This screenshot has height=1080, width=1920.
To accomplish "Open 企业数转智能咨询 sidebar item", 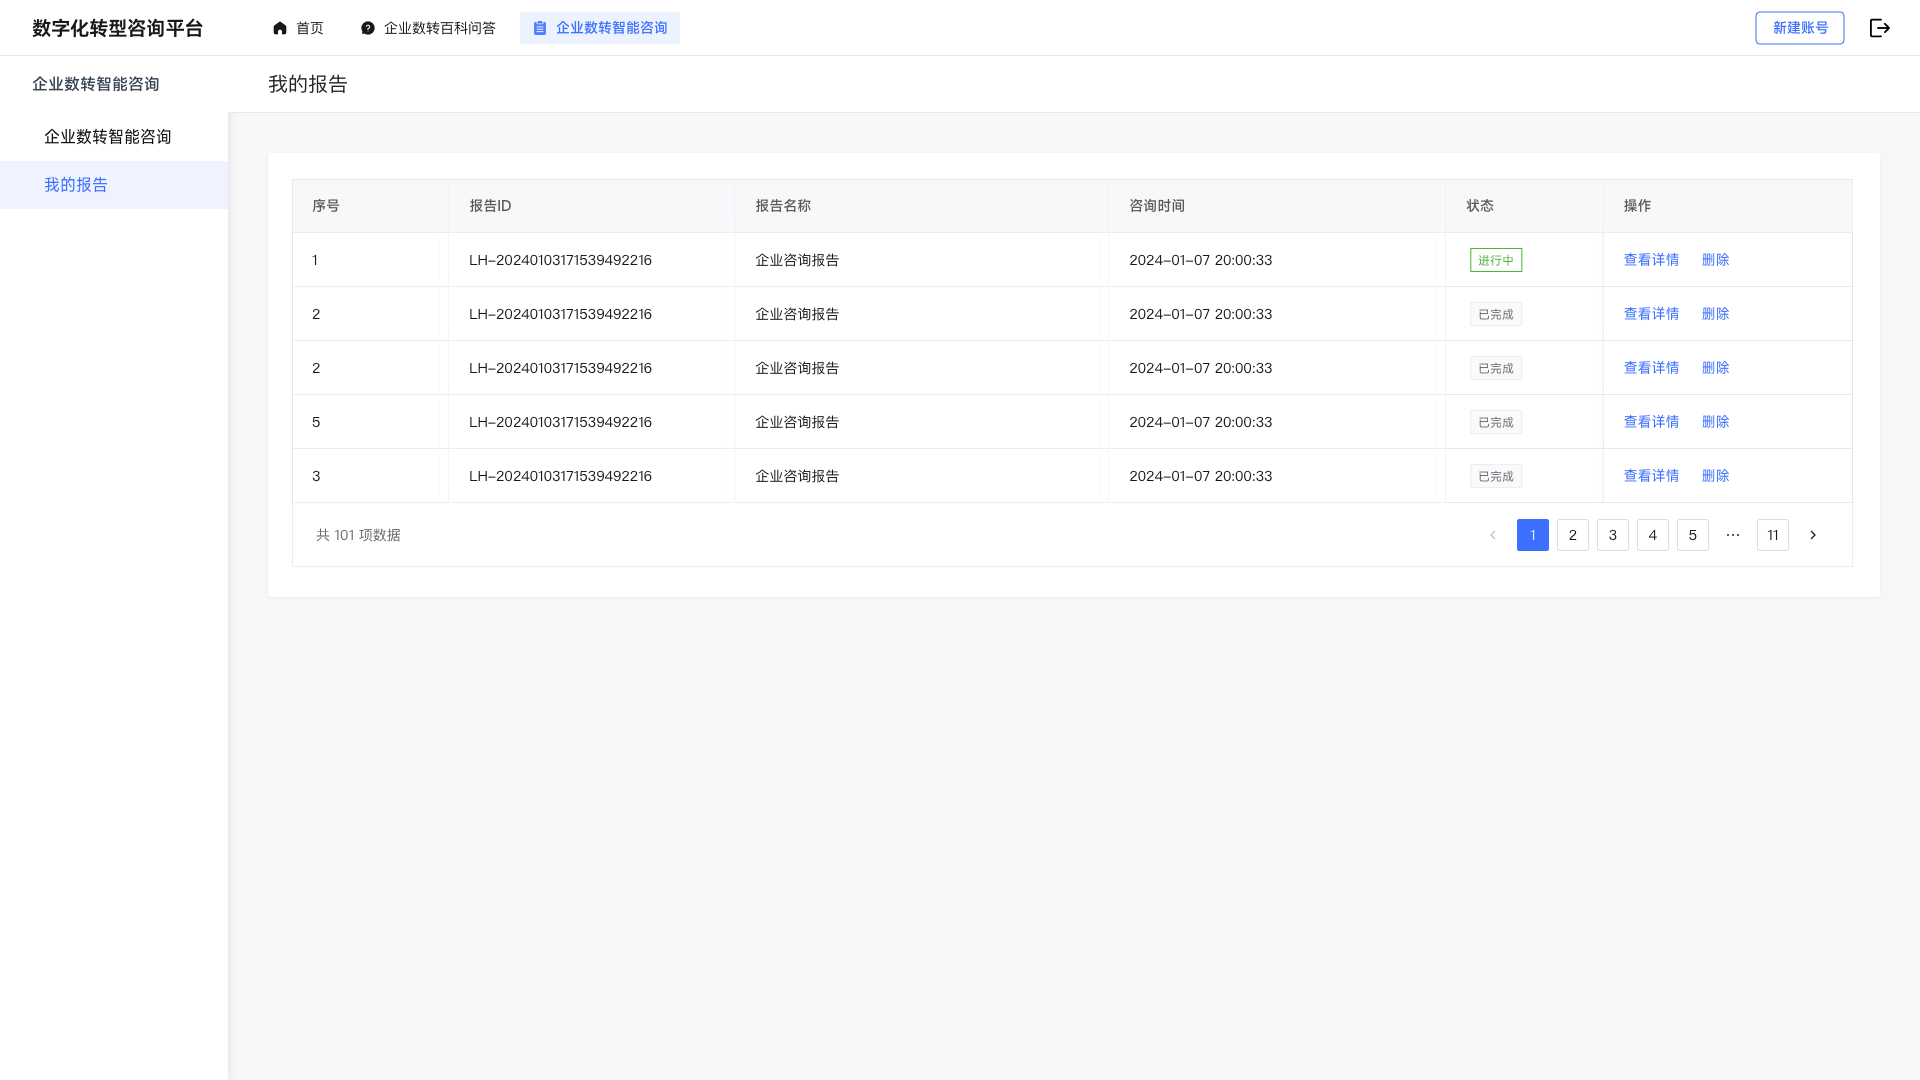I will [x=107, y=137].
